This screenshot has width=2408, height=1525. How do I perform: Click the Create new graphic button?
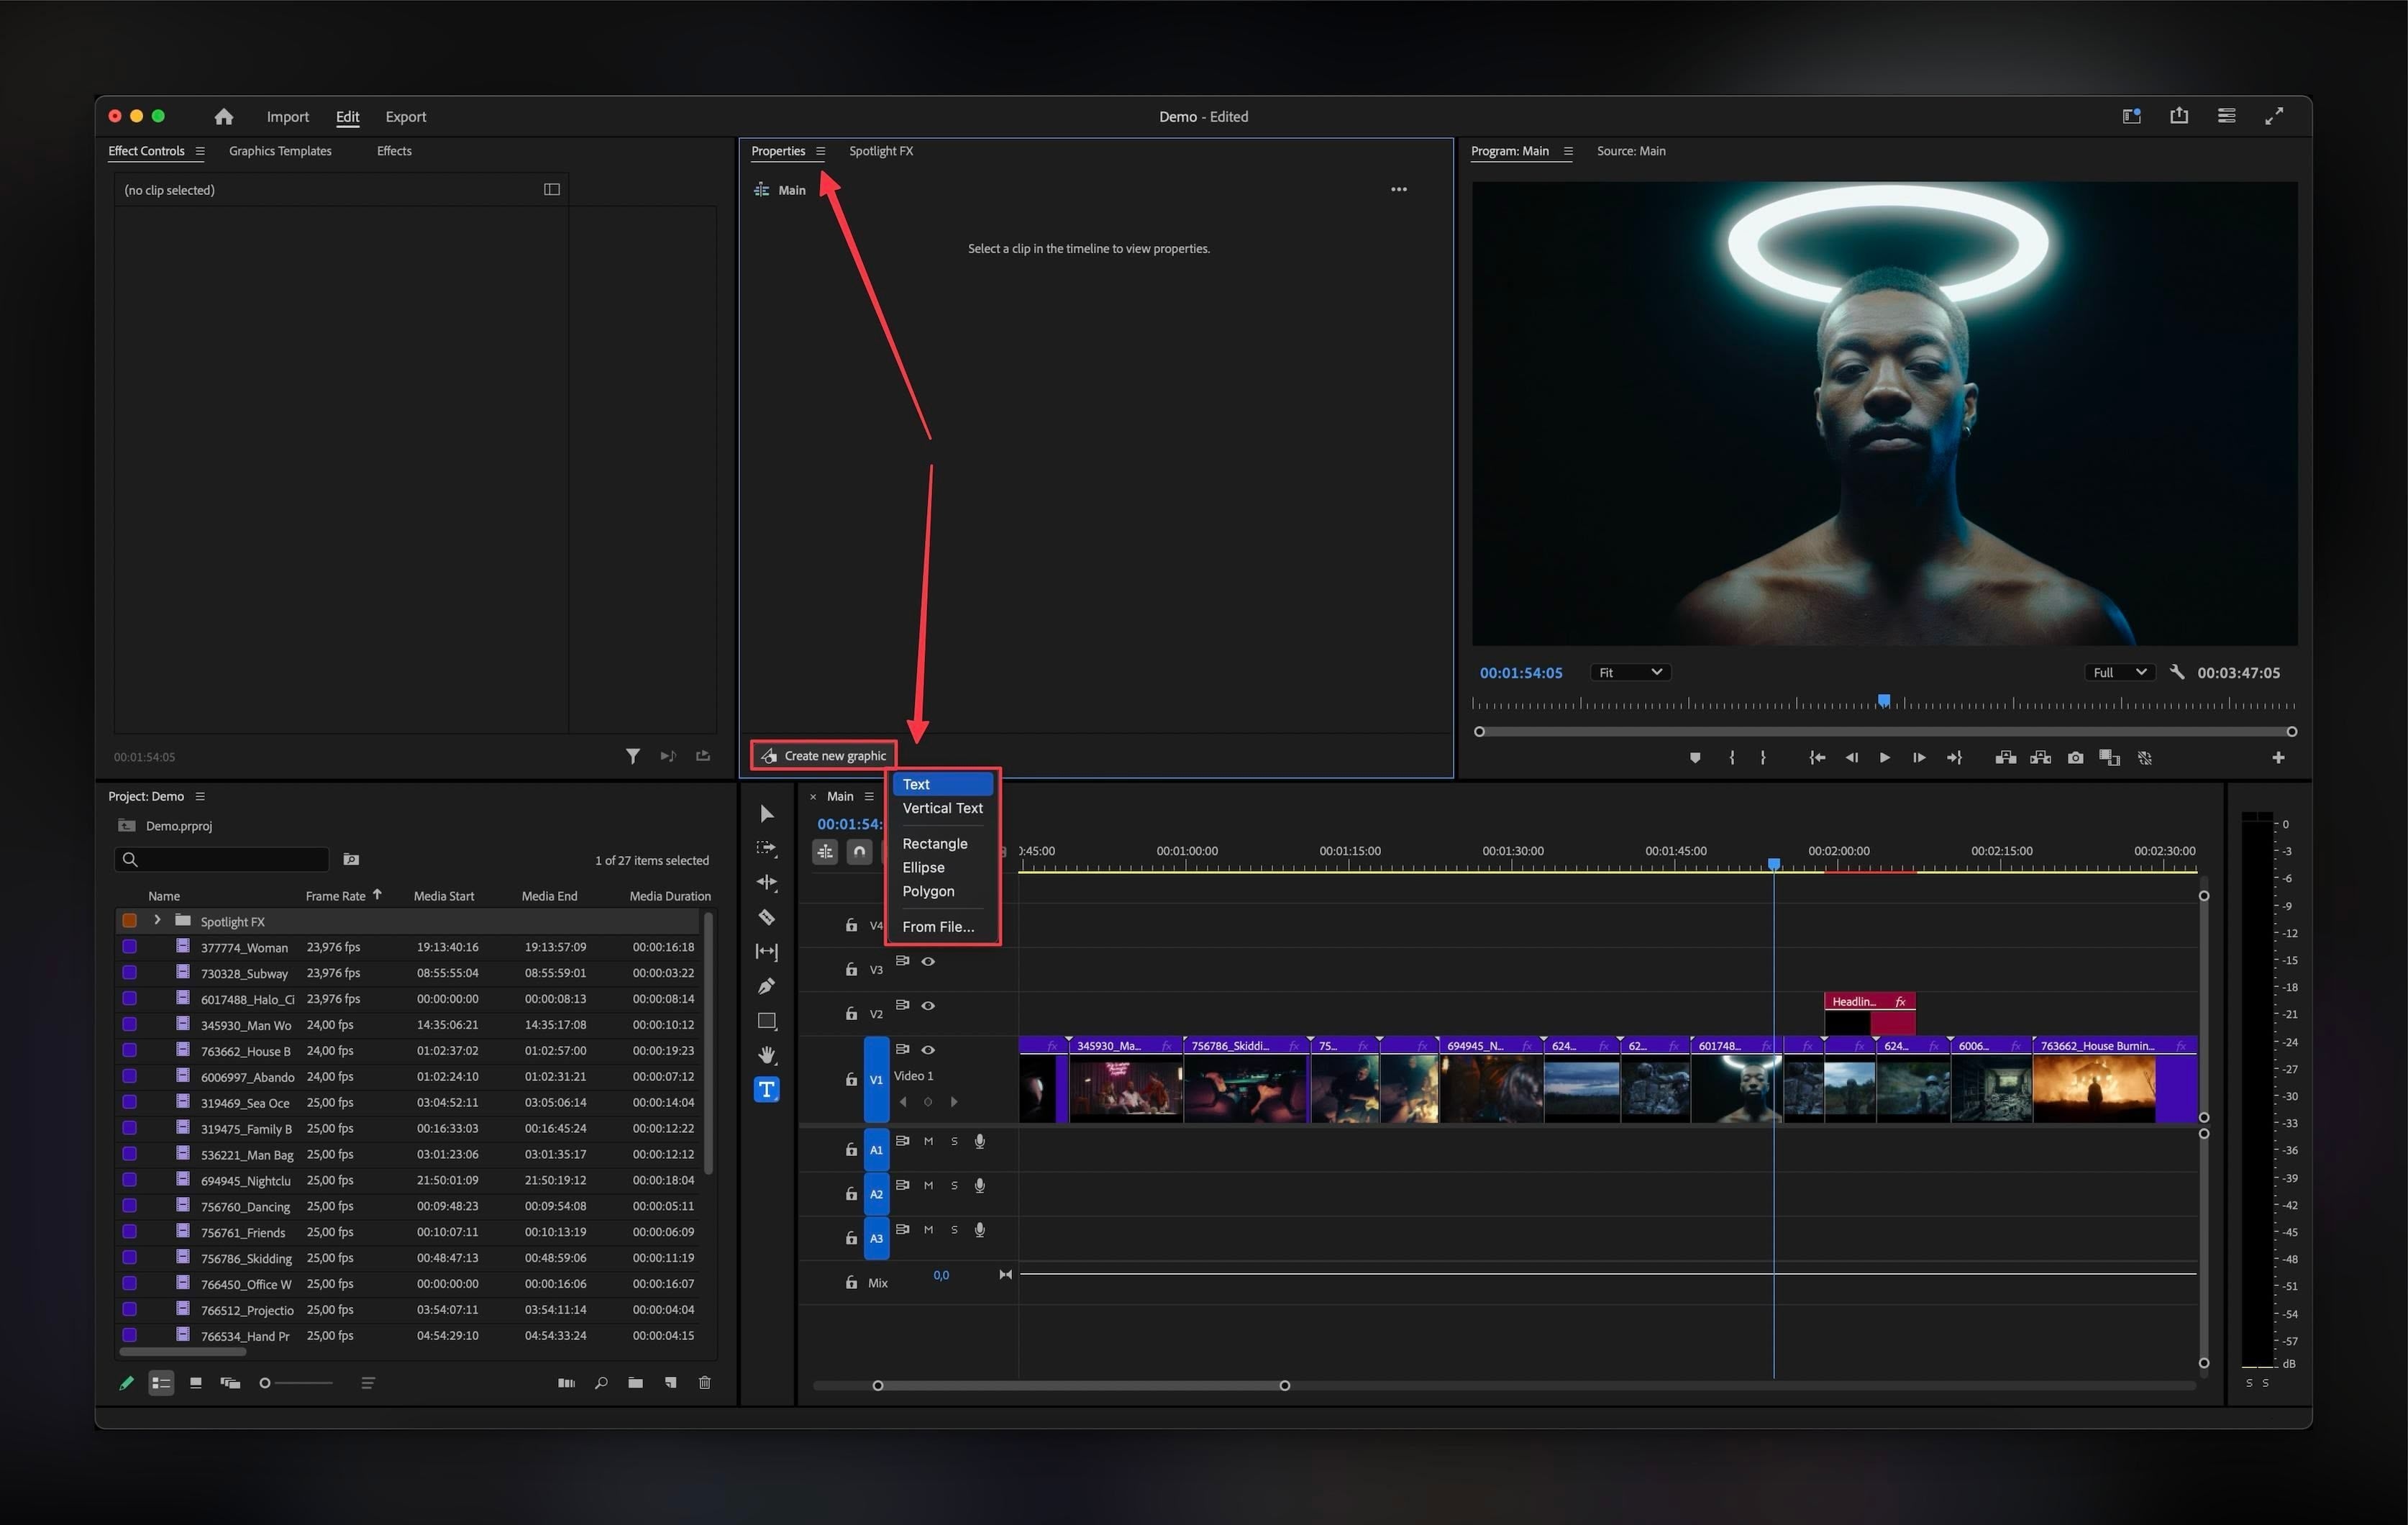click(823, 756)
